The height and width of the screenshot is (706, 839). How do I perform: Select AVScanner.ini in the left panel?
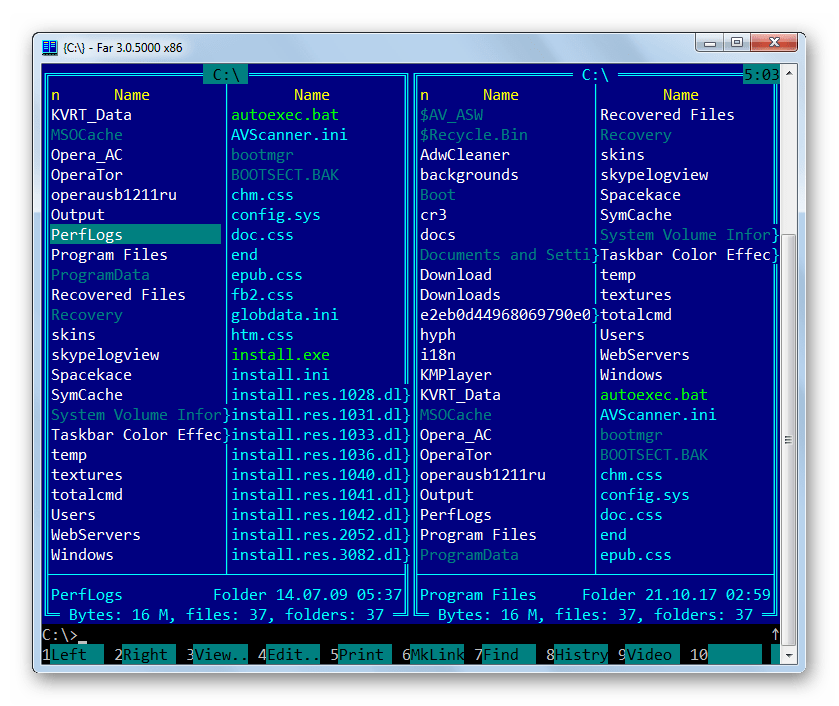pyautogui.click(x=289, y=135)
